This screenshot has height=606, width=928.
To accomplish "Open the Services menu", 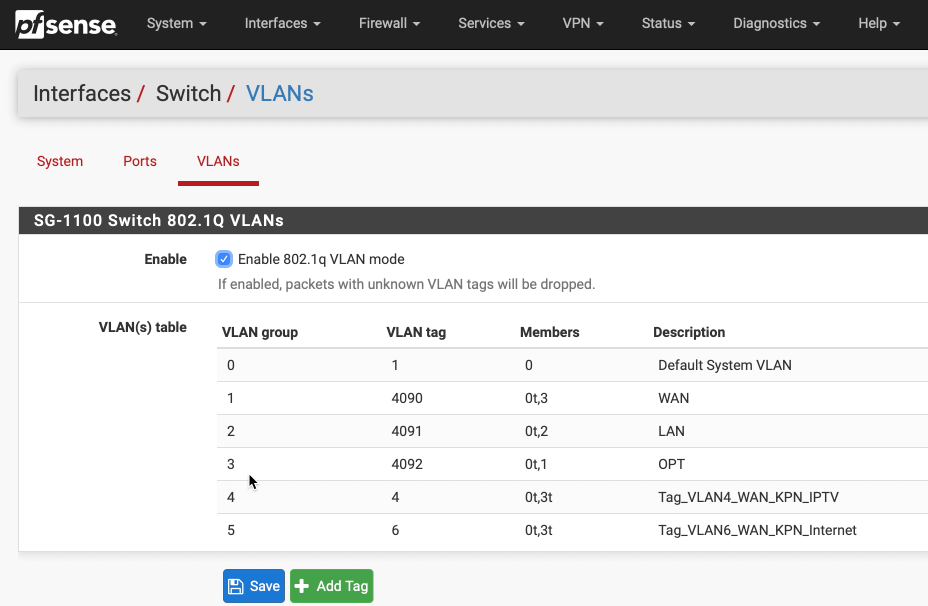I will tap(491, 23).
